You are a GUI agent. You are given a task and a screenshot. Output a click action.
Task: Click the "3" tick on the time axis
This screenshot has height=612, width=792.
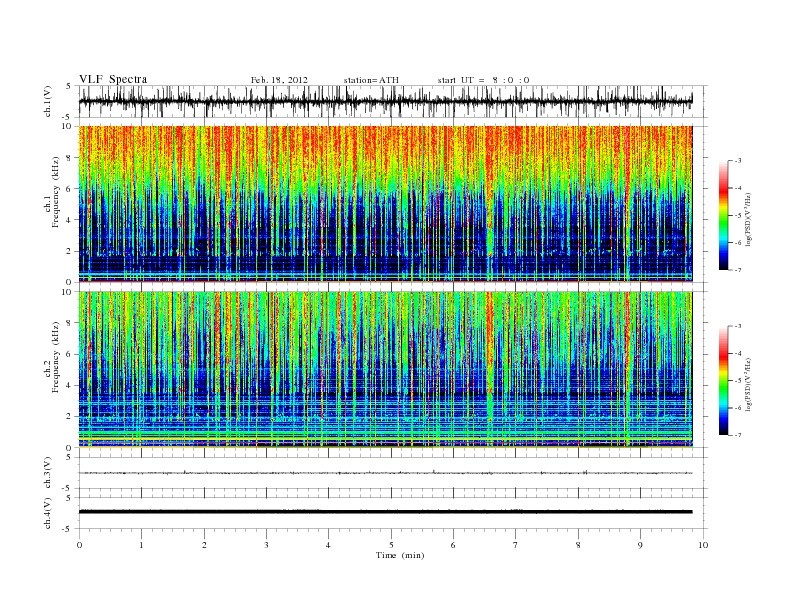[266, 545]
